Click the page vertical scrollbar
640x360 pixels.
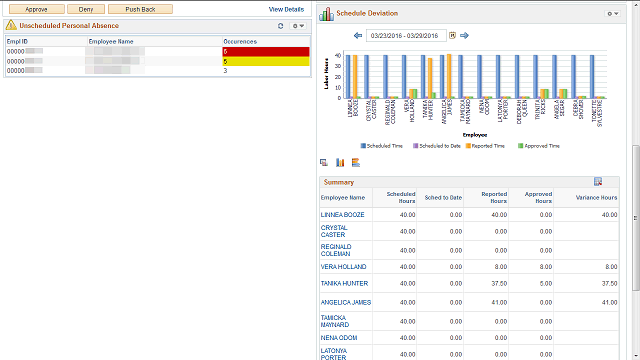pos(636,218)
